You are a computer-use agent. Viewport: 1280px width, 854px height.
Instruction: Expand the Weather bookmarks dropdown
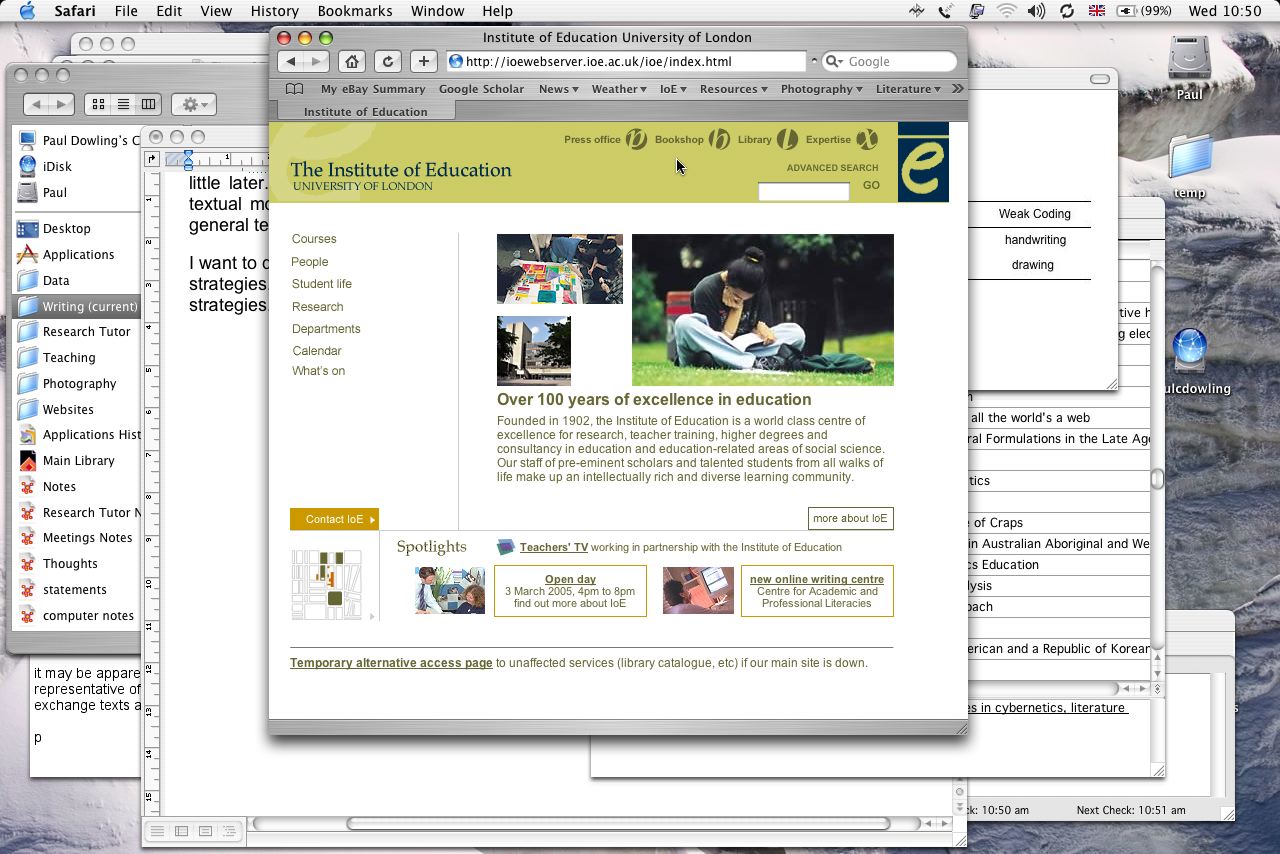point(619,89)
